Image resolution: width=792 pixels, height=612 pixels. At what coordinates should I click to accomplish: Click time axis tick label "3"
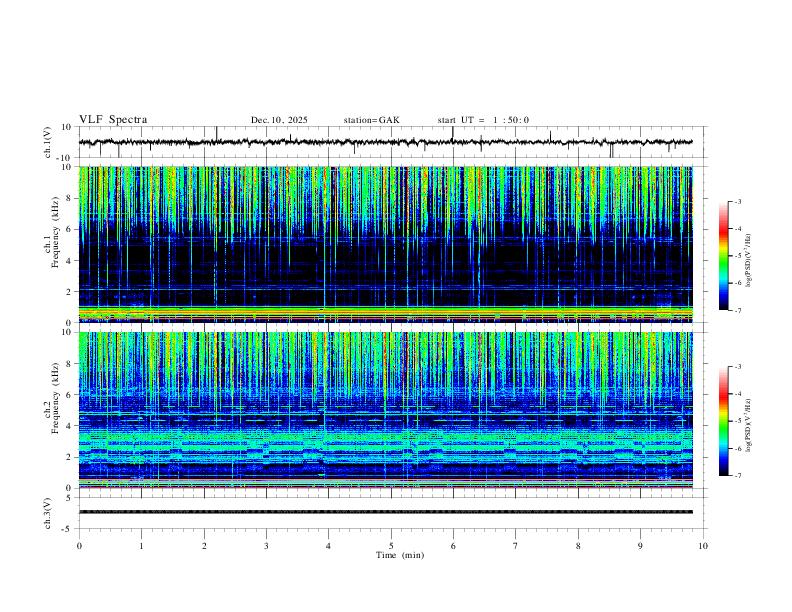pos(266,546)
